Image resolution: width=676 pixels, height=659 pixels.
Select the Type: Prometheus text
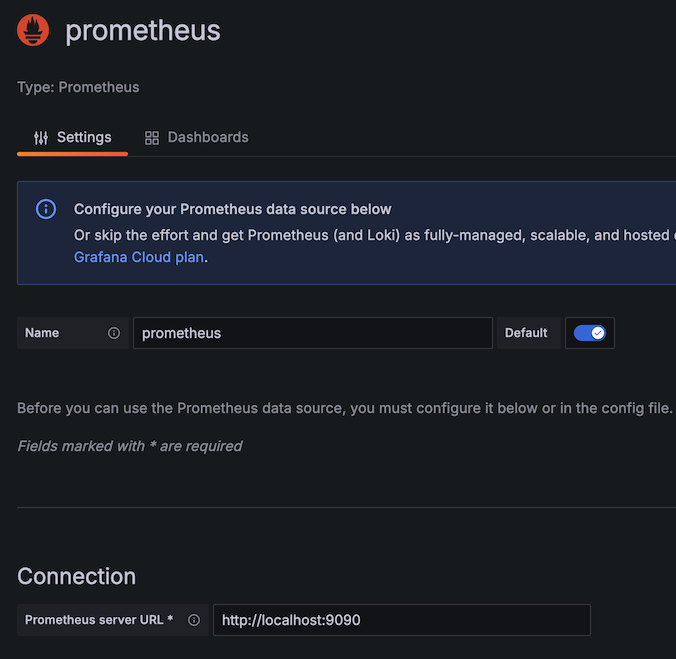(78, 87)
